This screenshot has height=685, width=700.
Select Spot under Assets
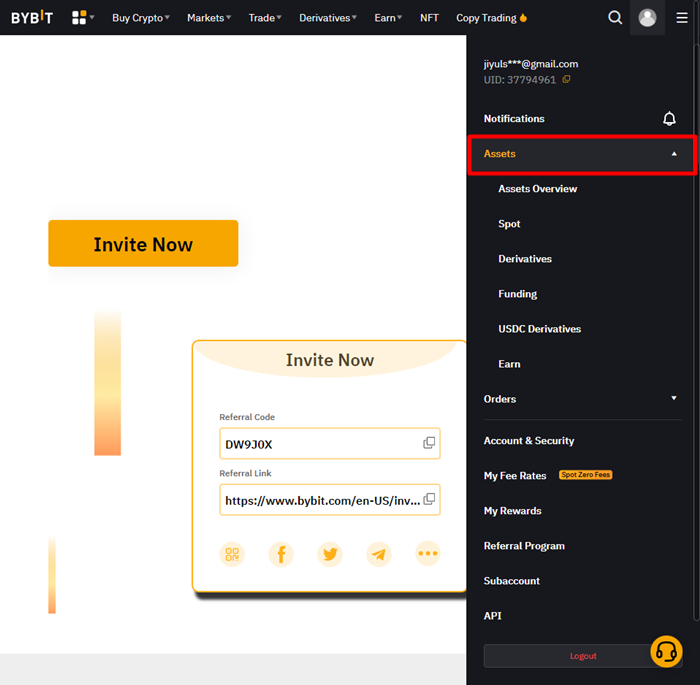tap(509, 224)
